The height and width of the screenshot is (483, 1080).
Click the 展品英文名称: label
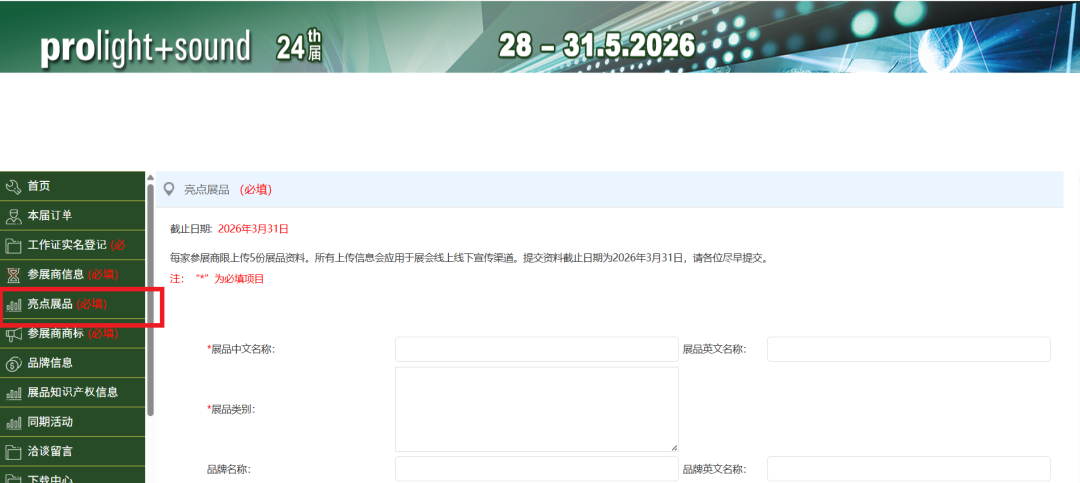point(715,349)
